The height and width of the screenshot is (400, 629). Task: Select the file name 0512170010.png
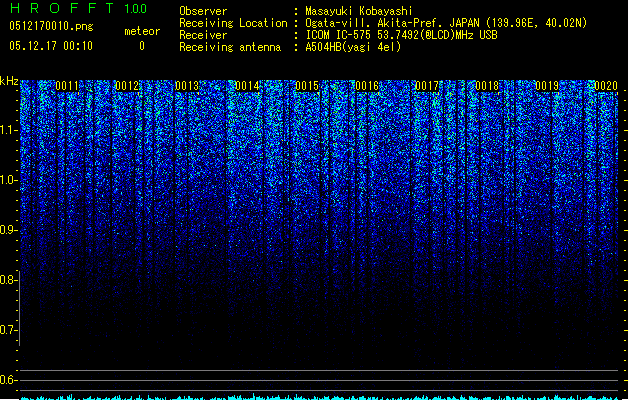tap(51, 26)
